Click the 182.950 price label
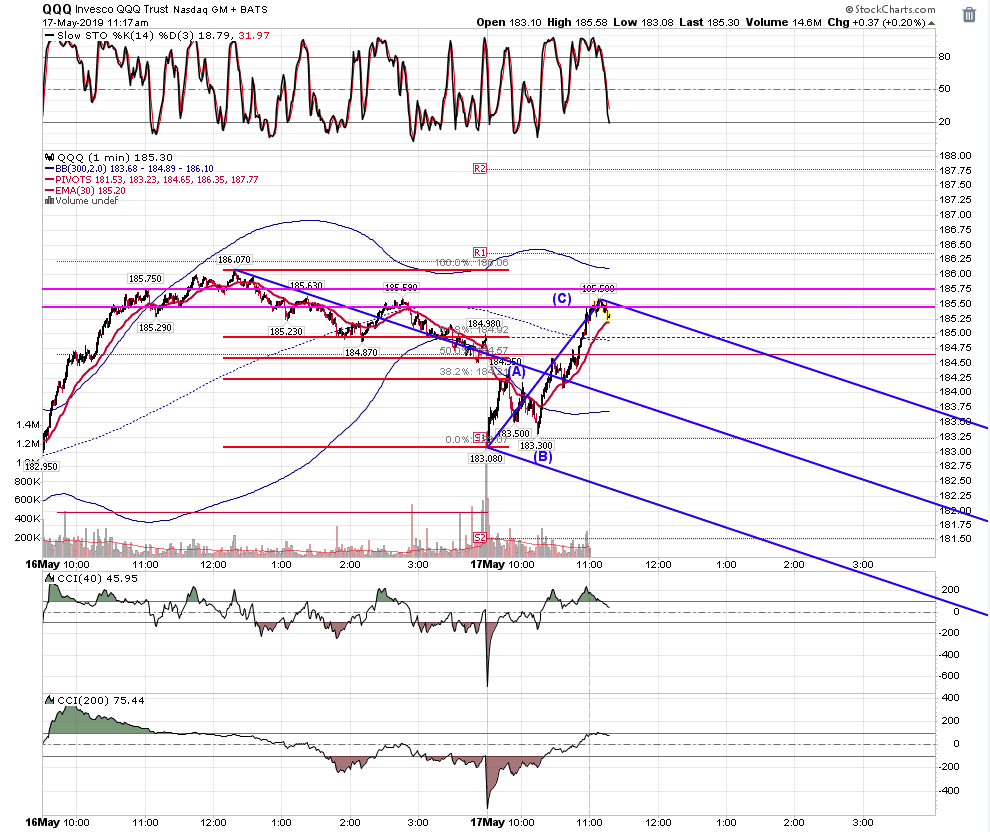 41,467
